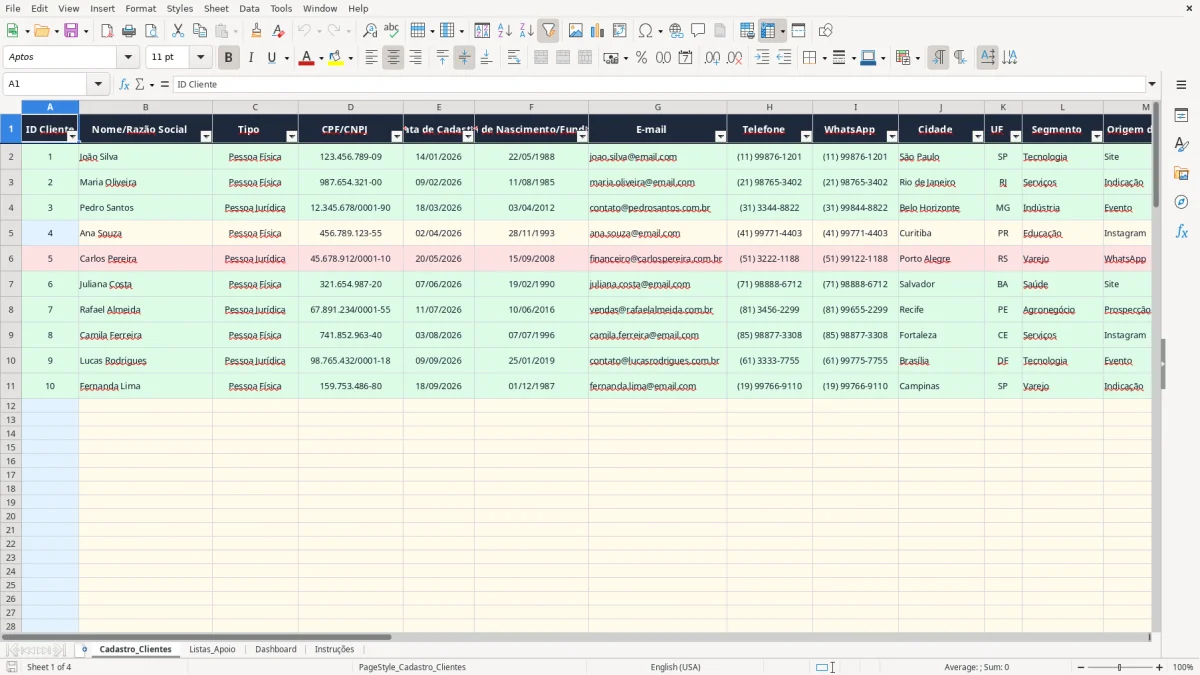Viewport: 1200px width, 675px height.
Task: Toggle Center Vertically alignment
Action: pyautogui.click(x=464, y=58)
